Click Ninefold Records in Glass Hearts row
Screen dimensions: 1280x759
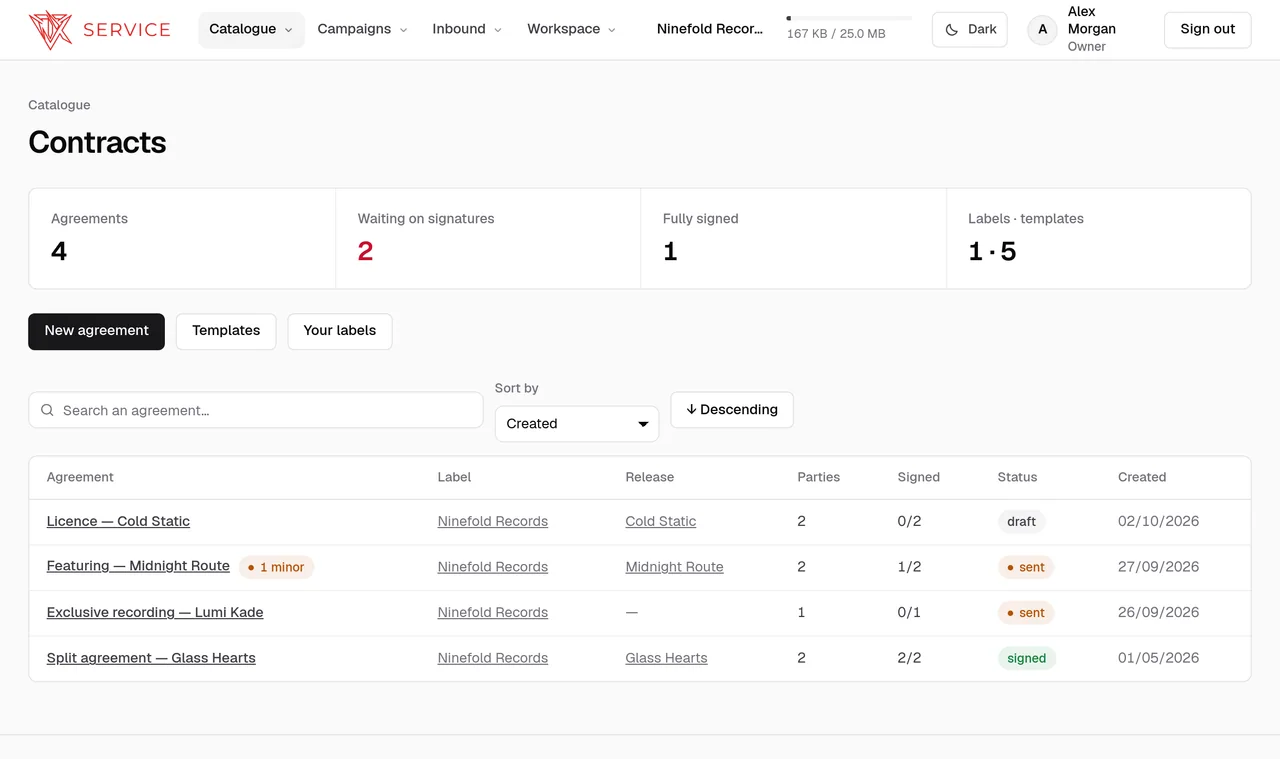493,658
